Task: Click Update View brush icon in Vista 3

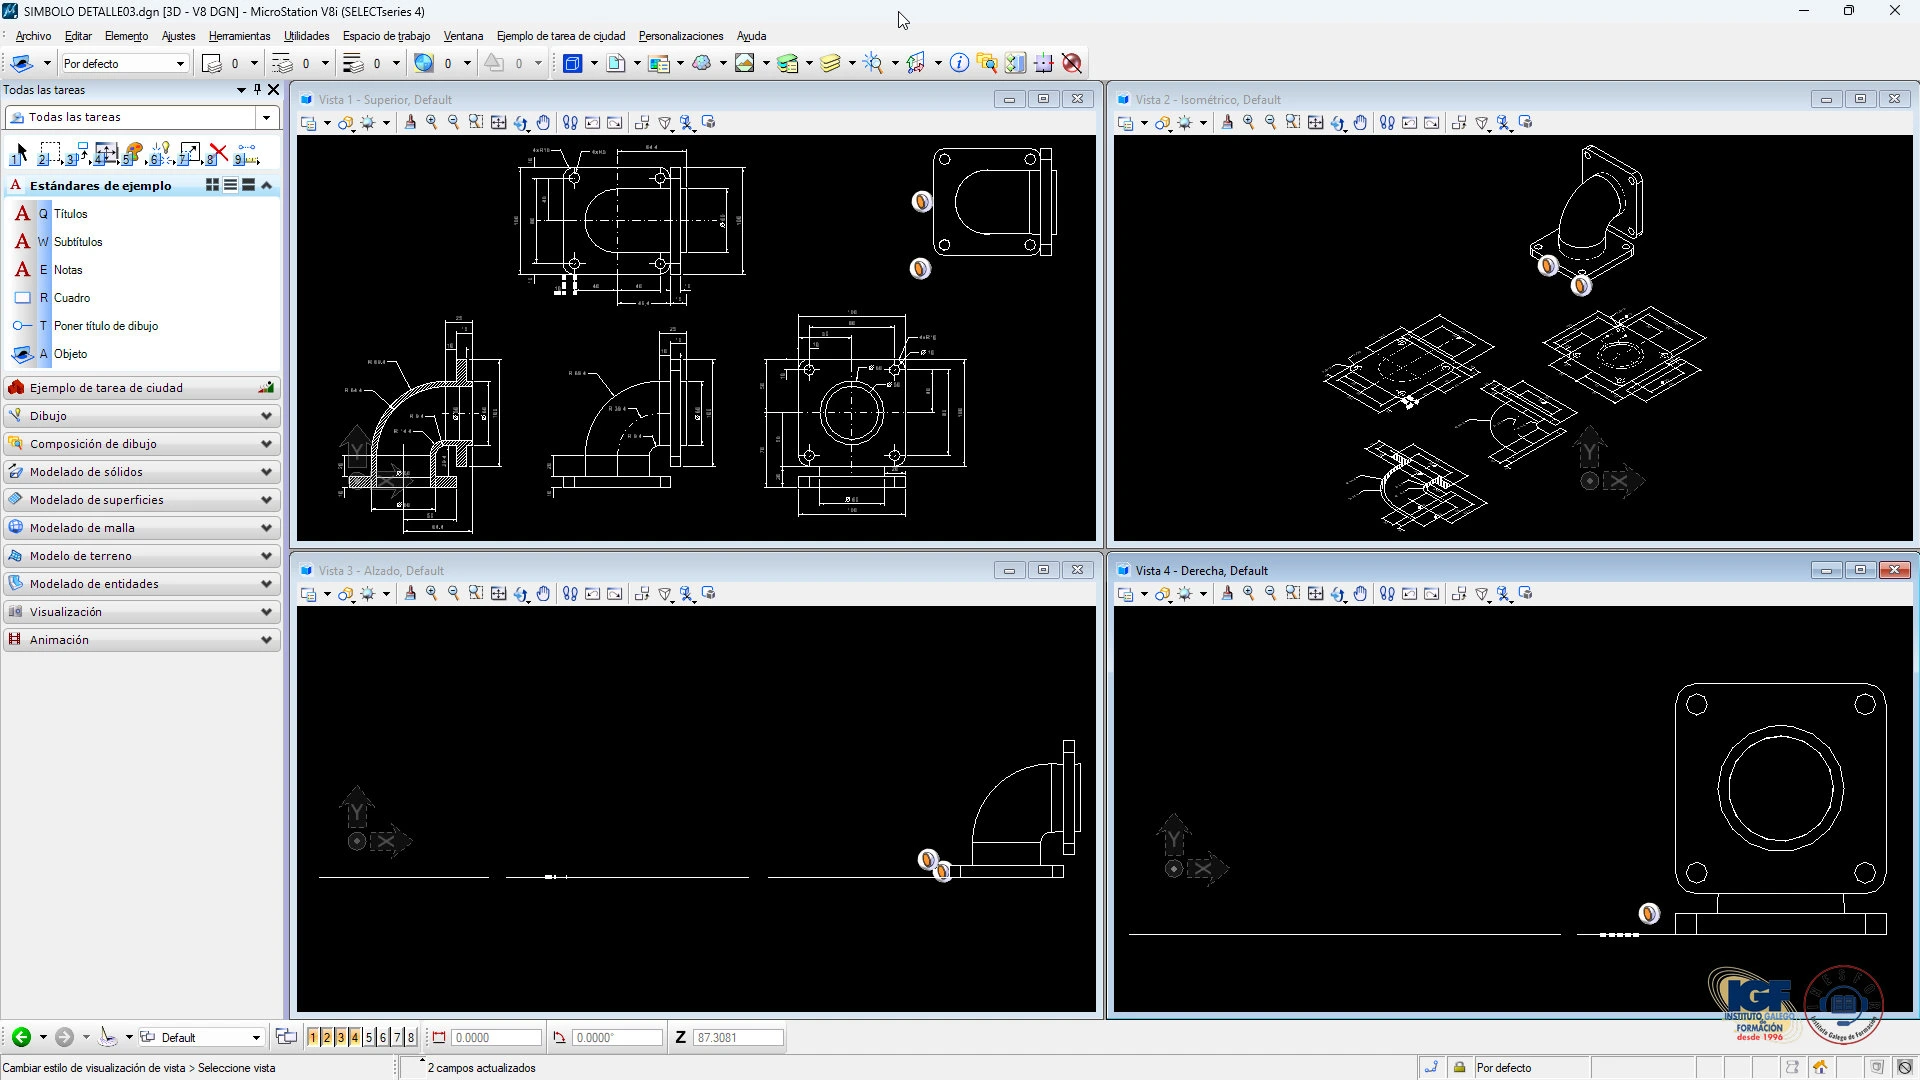Action: point(410,593)
